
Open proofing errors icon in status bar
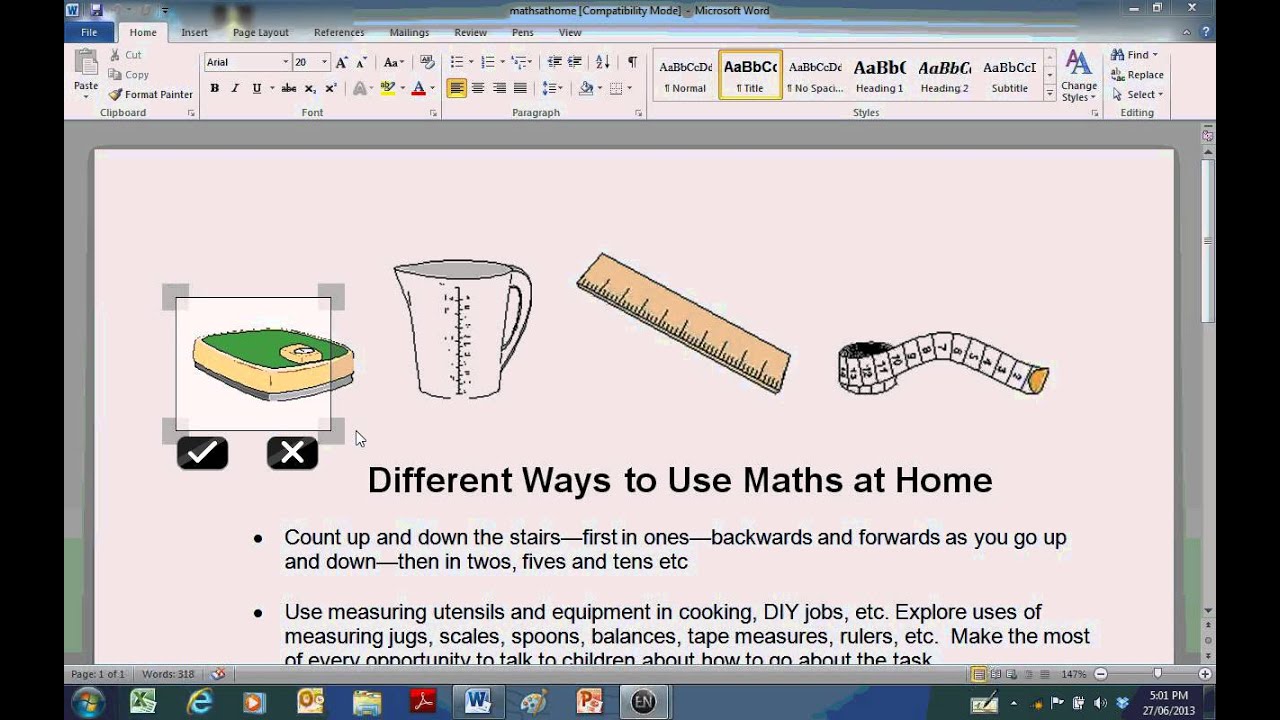[x=218, y=674]
